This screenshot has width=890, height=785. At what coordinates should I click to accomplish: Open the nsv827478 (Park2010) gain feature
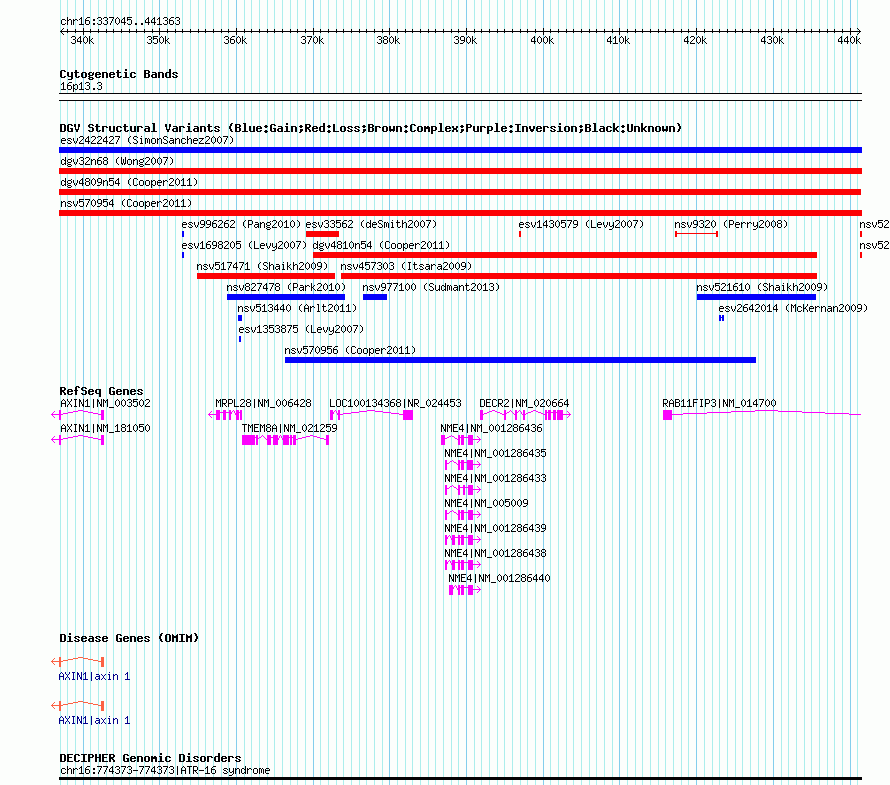[285, 297]
